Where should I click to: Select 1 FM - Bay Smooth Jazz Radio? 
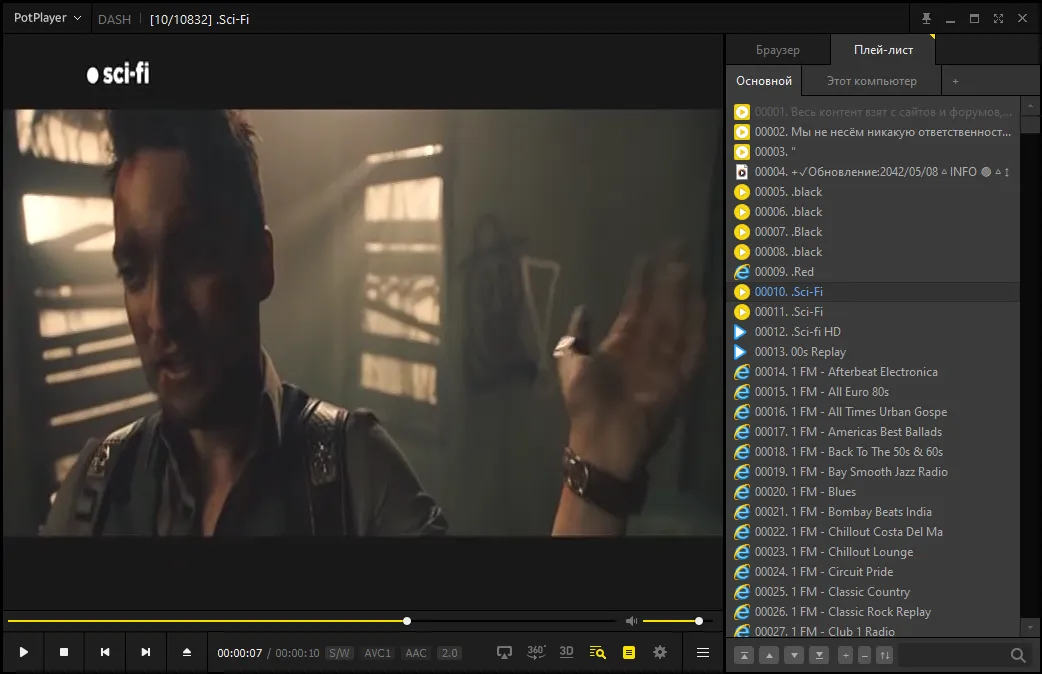(873, 472)
